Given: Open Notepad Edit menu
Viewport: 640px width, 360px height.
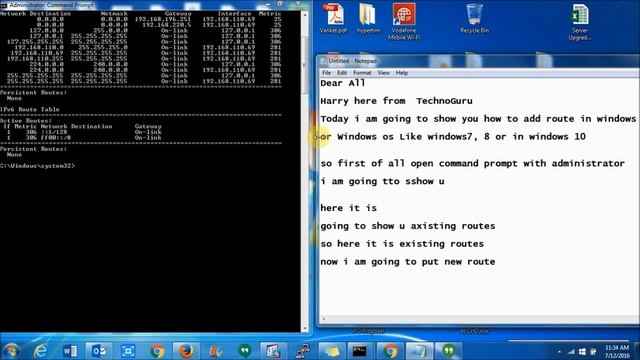Looking at the screenshot, I should click(342, 73).
